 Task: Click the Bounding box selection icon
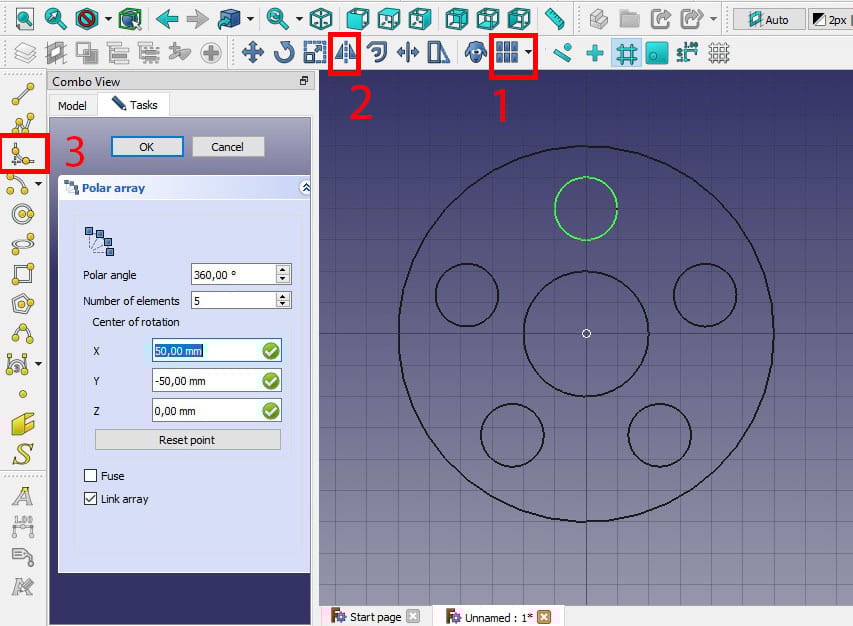tap(130, 19)
